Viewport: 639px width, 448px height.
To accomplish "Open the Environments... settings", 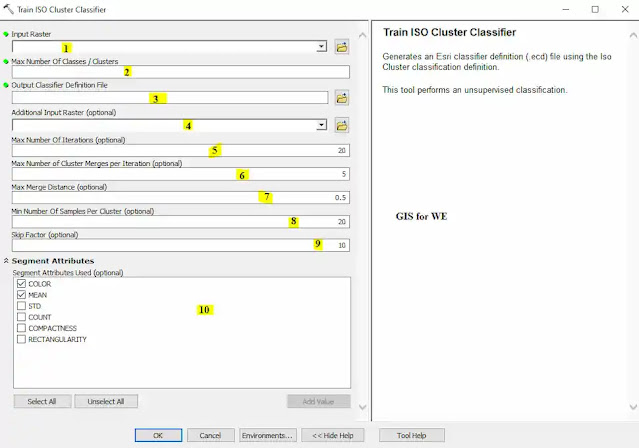I will click(x=268, y=435).
